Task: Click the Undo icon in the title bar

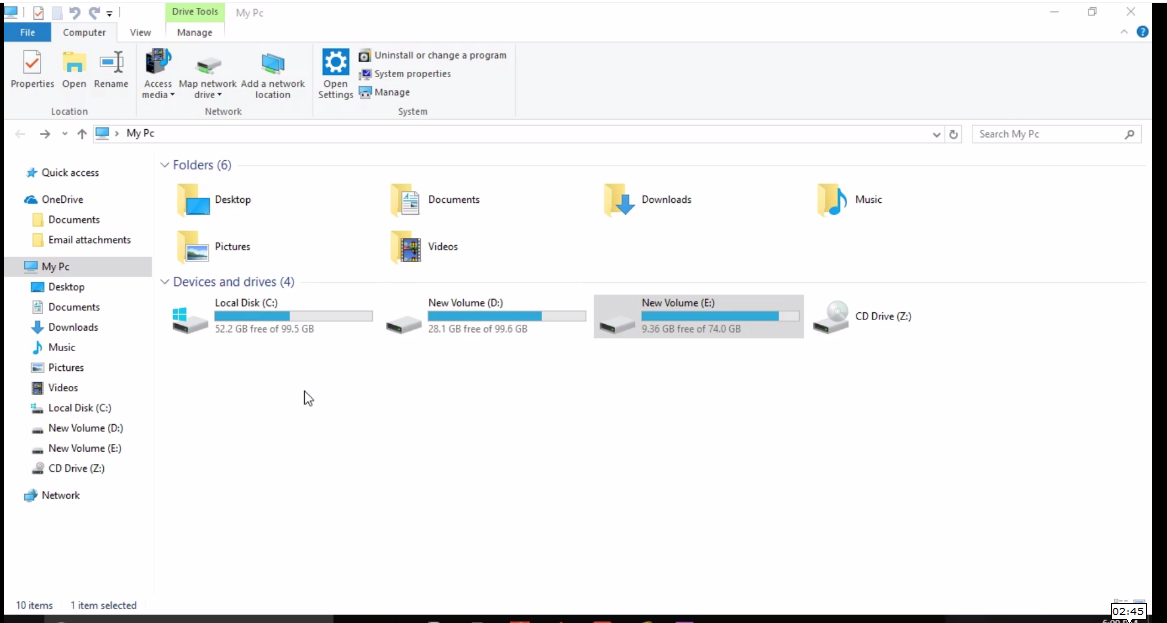Action: pyautogui.click(x=74, y=13)
